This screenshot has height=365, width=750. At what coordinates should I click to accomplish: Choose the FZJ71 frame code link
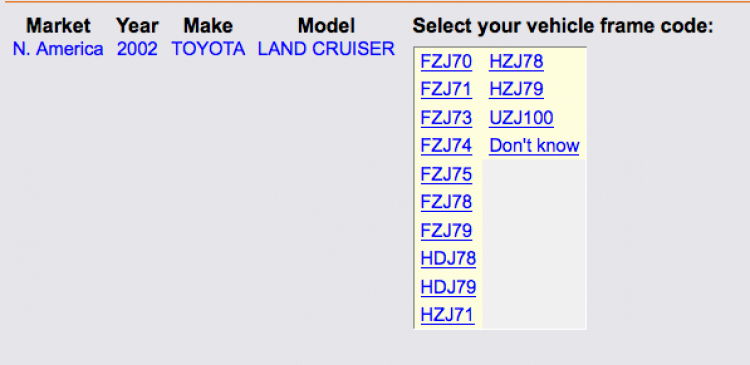pos(446,89)
